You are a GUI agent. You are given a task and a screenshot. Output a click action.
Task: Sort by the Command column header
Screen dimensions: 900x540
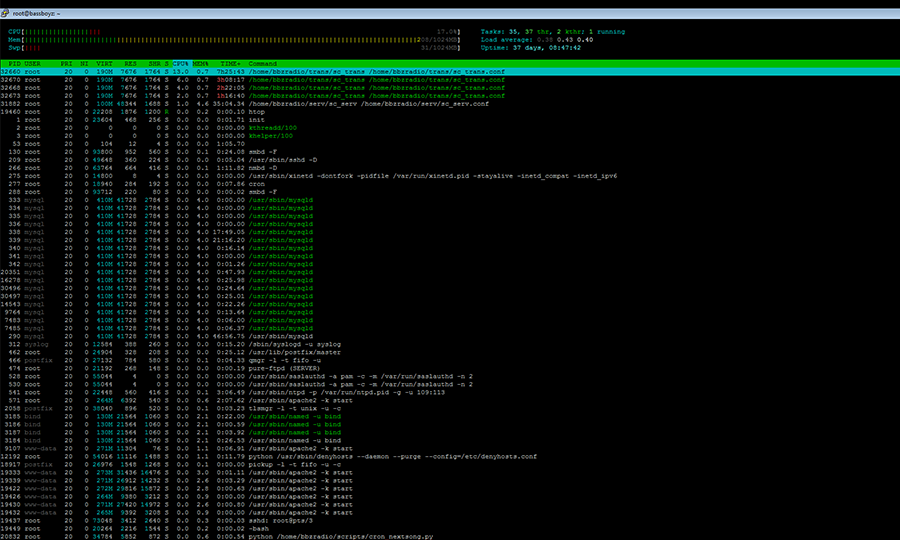coord(262,64)
